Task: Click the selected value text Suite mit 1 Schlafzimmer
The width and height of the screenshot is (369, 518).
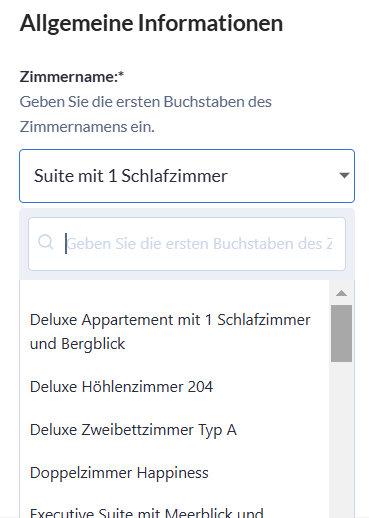Action: pos(131,176)
